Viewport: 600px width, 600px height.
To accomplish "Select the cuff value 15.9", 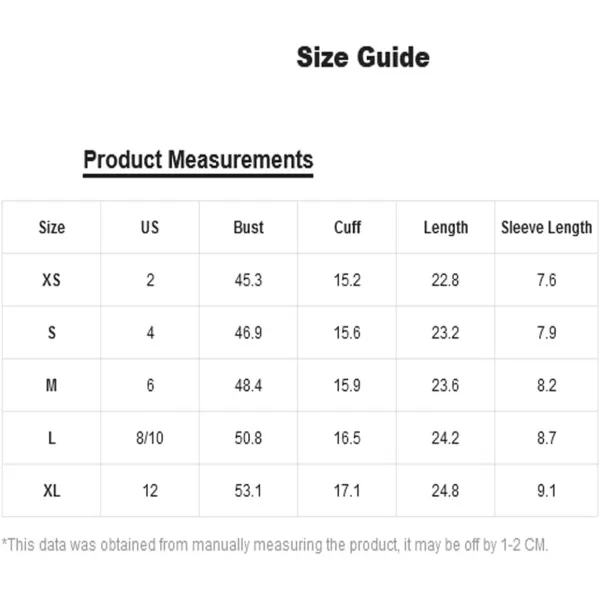I will [x=347, y=385].
